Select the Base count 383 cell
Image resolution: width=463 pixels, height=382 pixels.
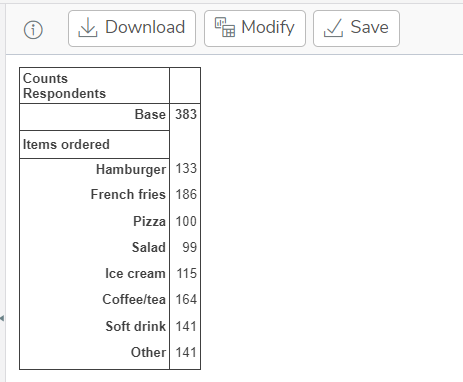(x=186, y=114)
